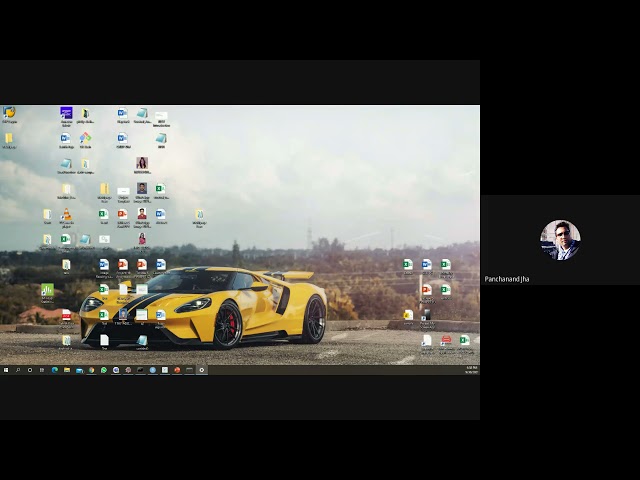The image size is (640, 480).
Task: Select the long-haired woman portrait thumbnail
Action: 142,165
